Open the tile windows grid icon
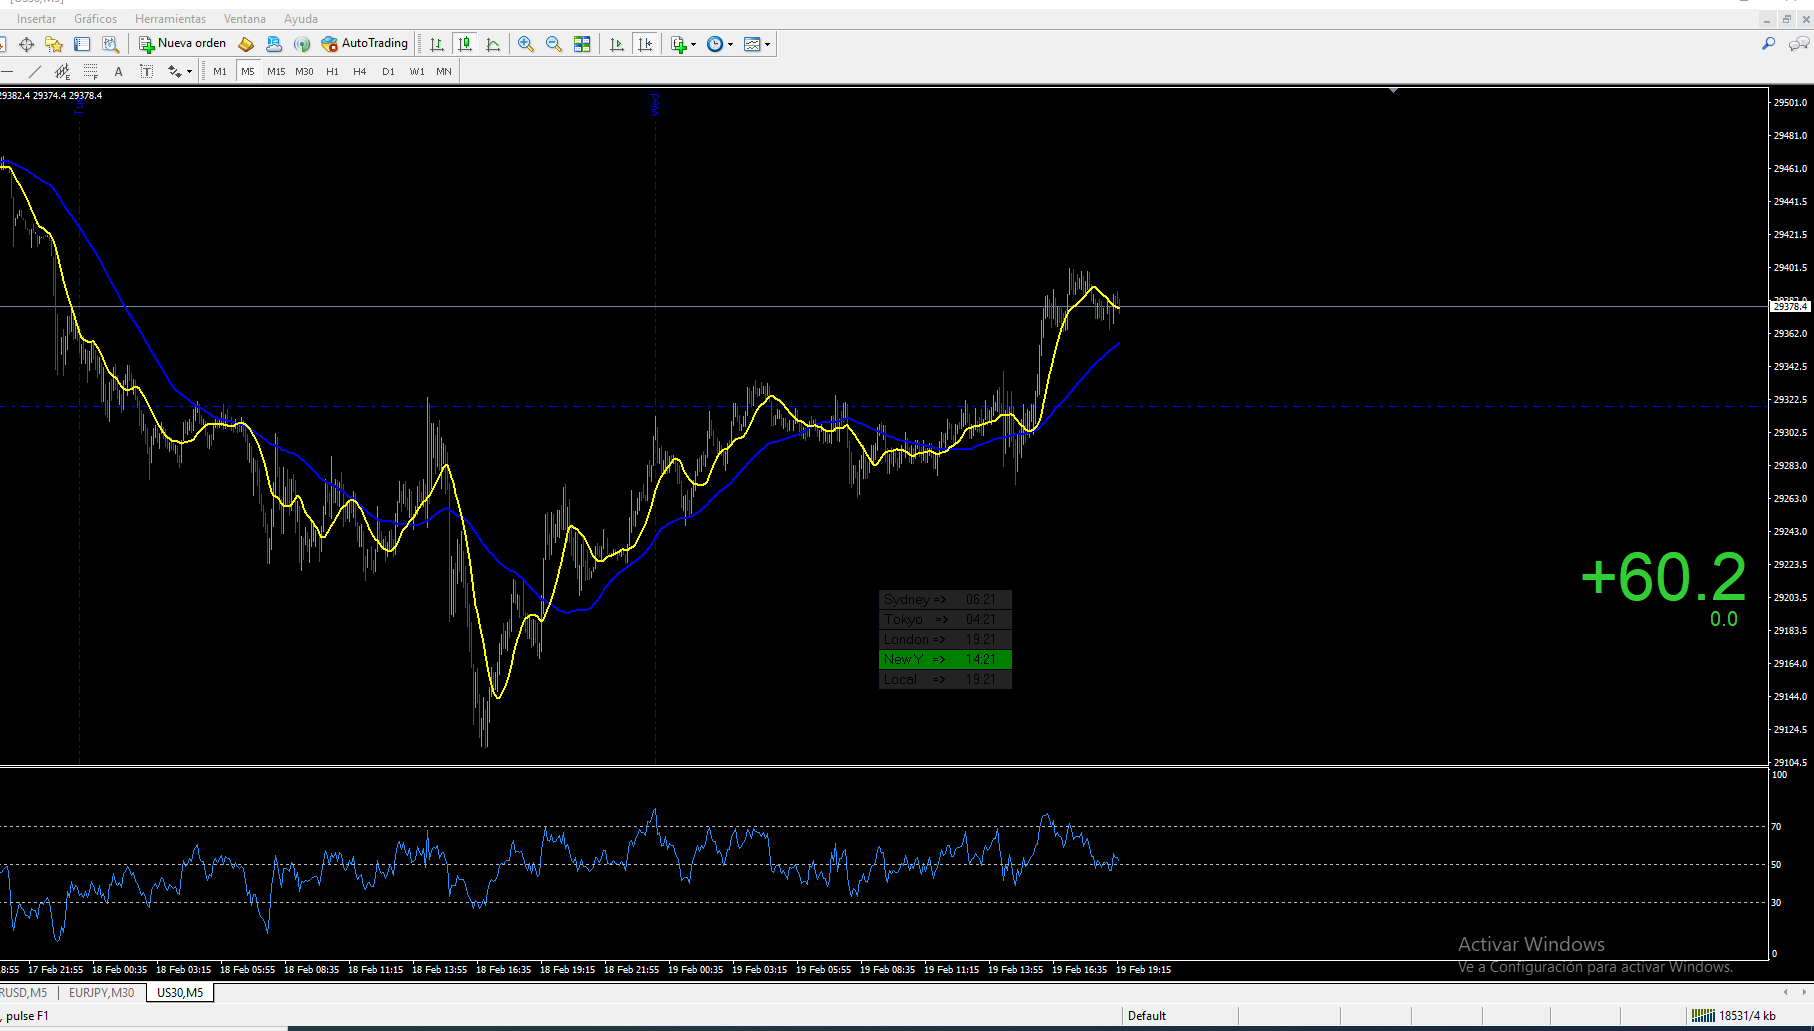The height and width of the screenshot is (1031, 1814). point(582,44)
